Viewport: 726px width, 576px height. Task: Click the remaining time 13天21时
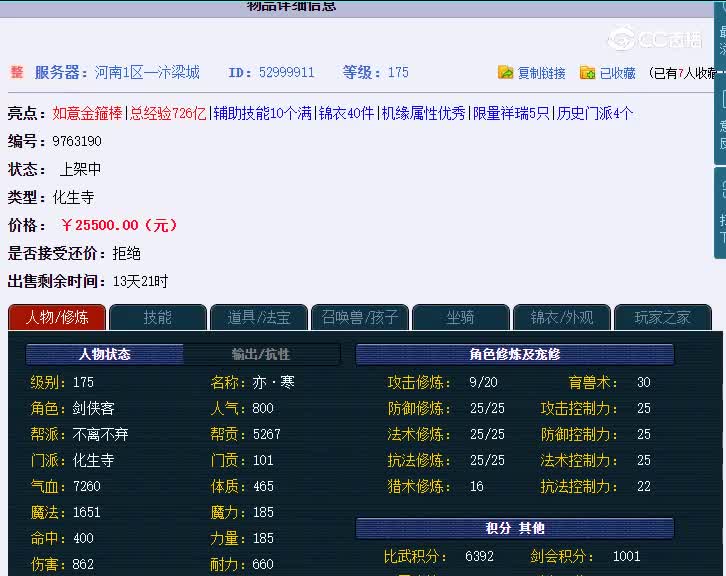(140, 281)
